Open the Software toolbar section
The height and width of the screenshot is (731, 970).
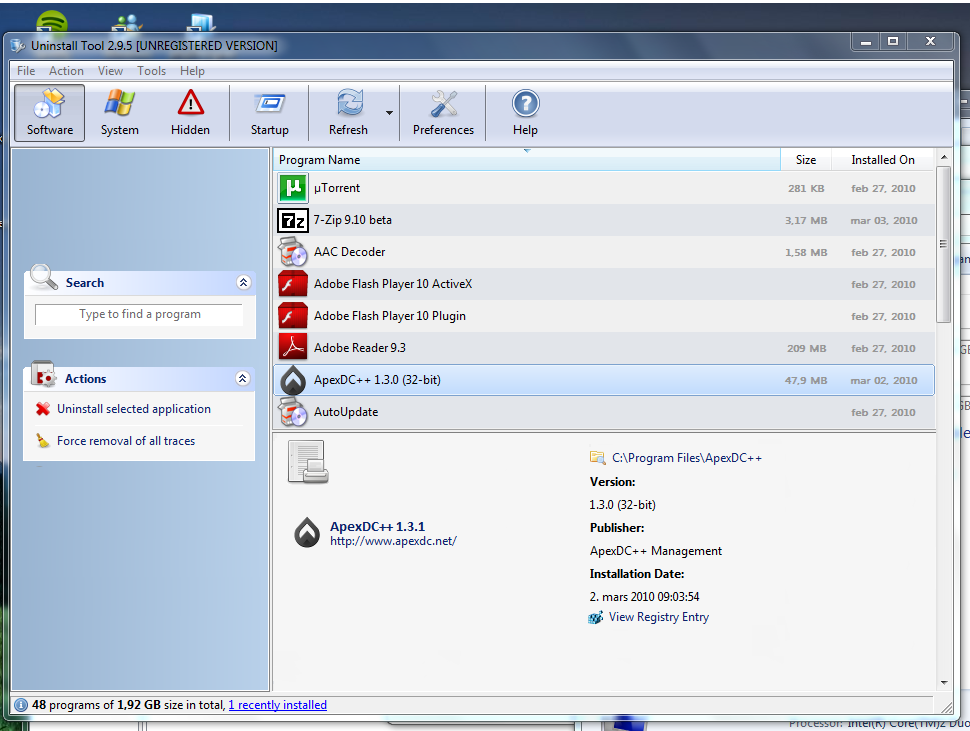pos(49,113)
